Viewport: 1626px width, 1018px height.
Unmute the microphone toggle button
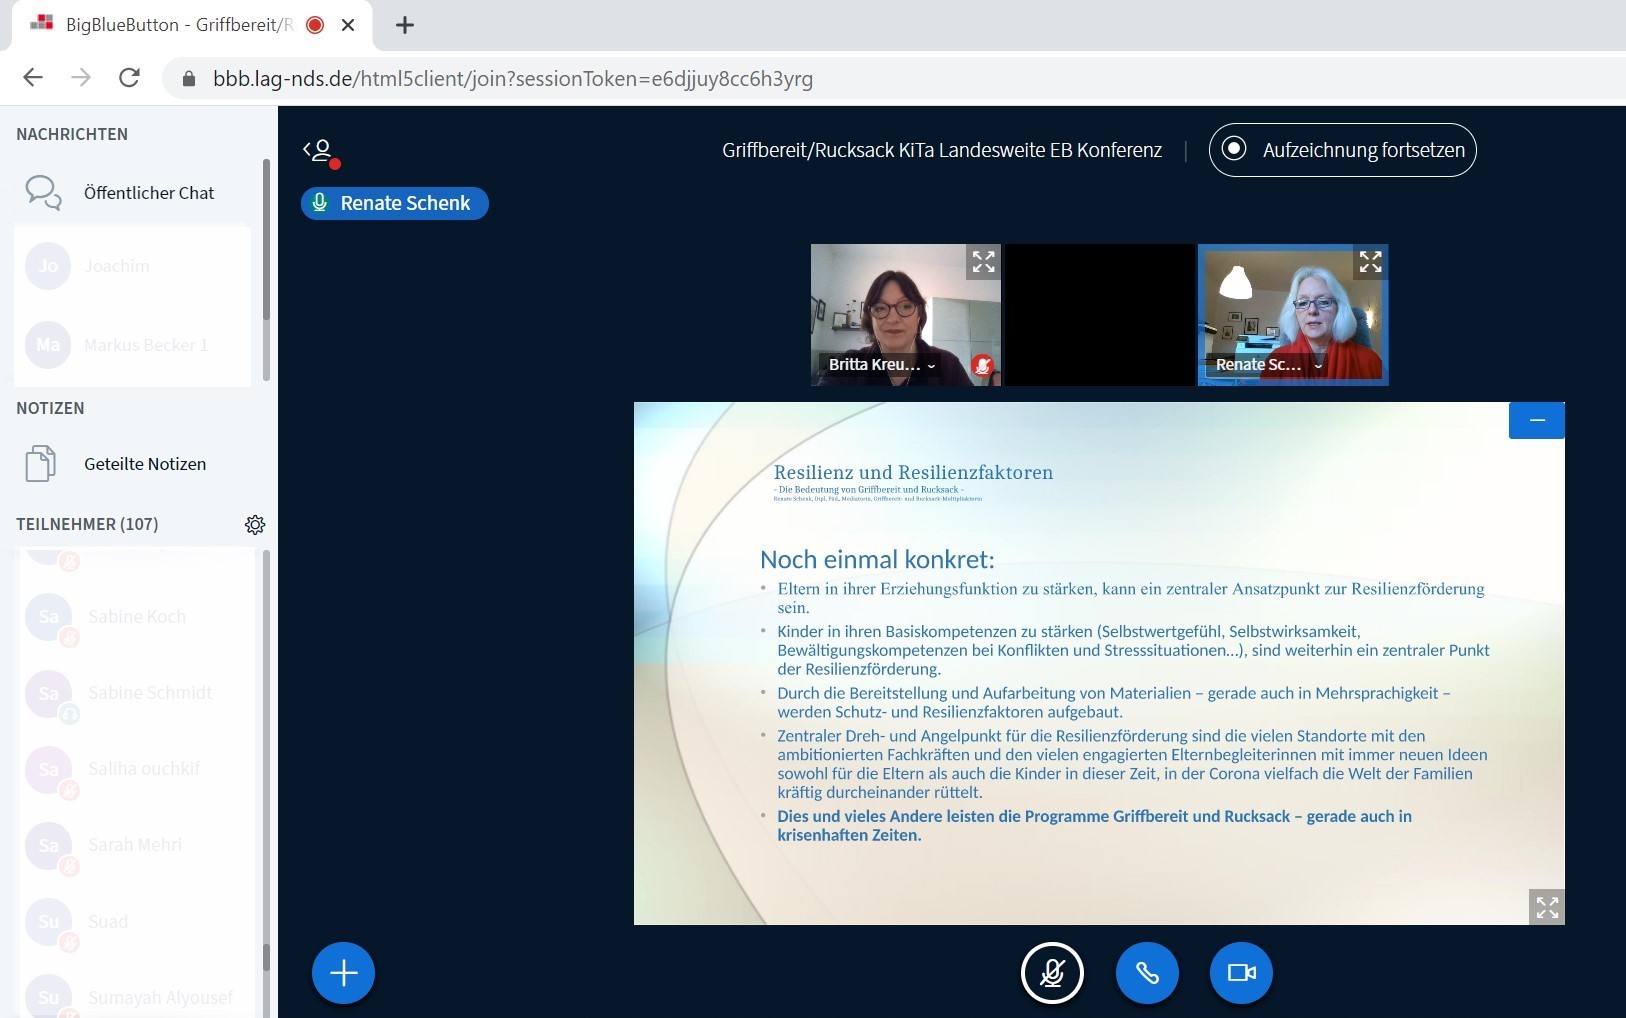tap(1052, 973)
